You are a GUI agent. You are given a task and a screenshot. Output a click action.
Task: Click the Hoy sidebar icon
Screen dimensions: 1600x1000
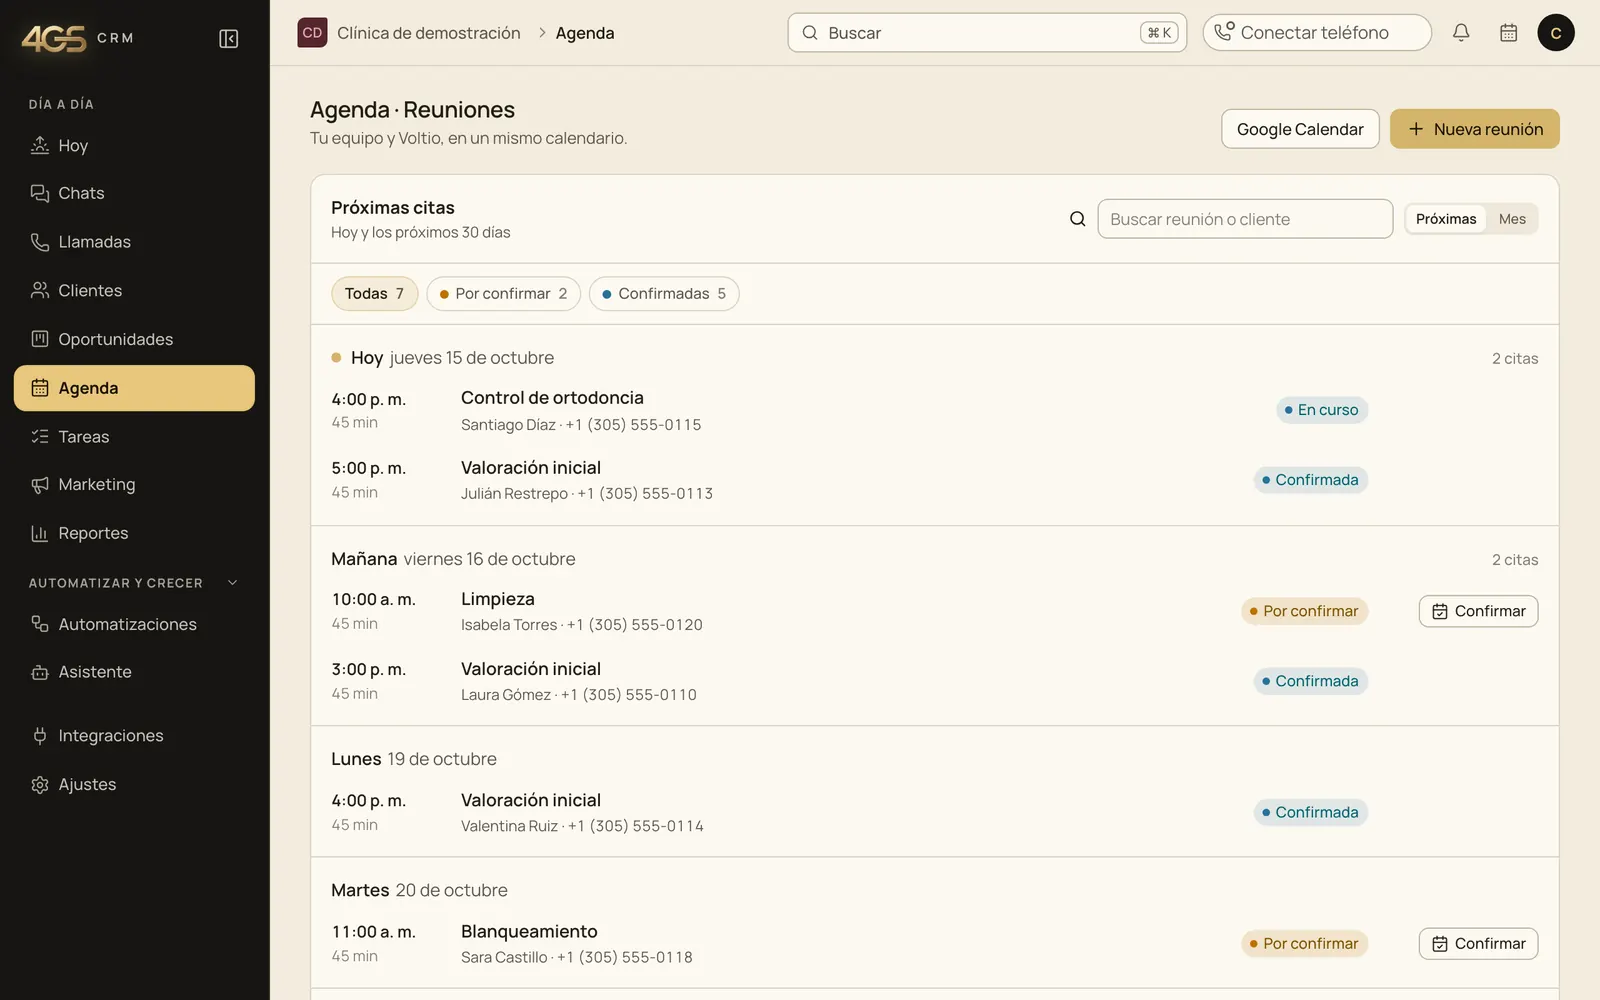pos(40,145)
